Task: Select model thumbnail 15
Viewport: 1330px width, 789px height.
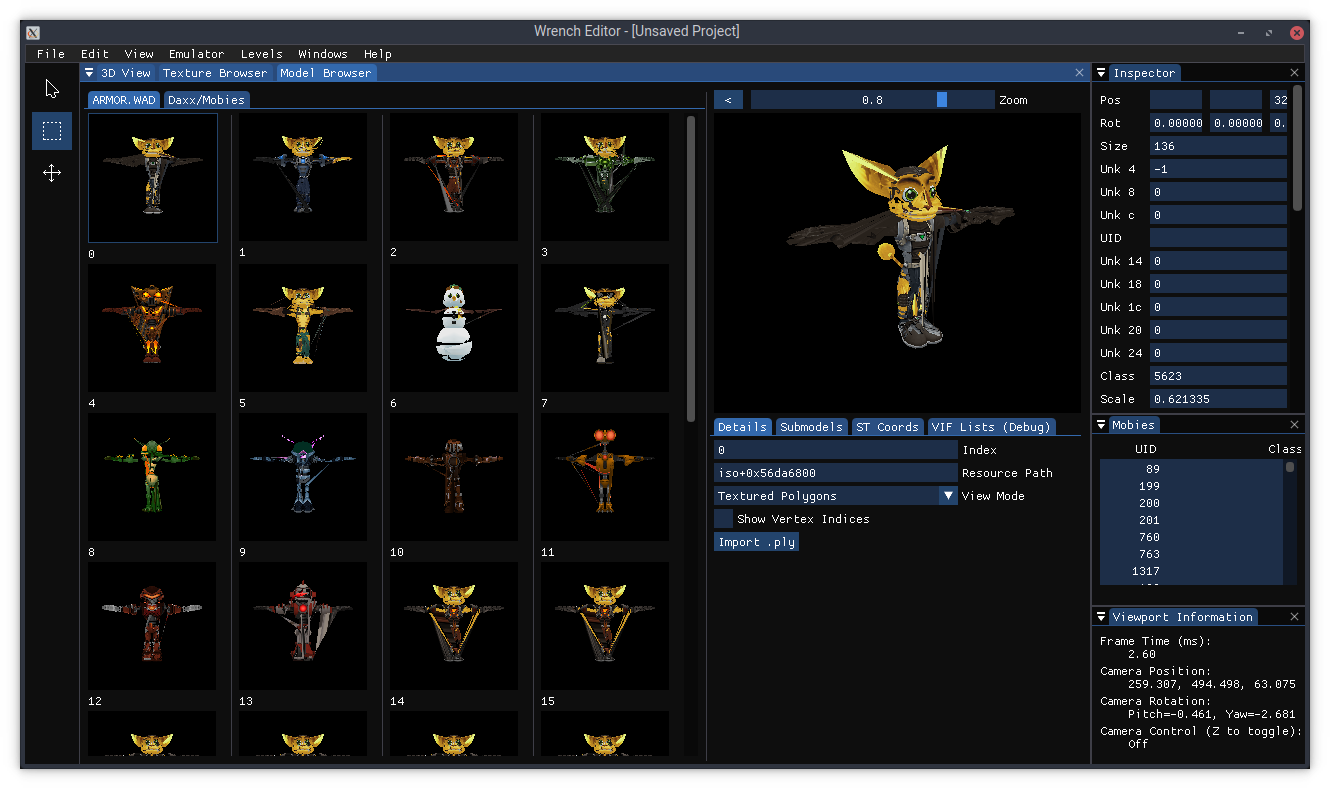Action: 605,626
